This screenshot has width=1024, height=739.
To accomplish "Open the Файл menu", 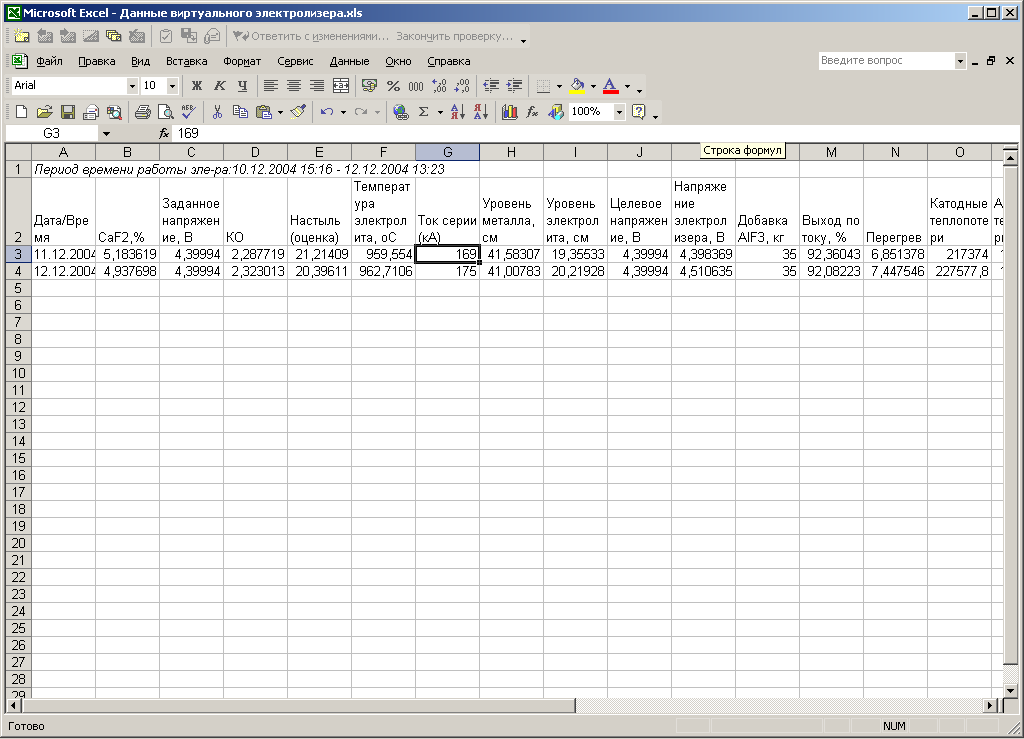I will 49,61.
